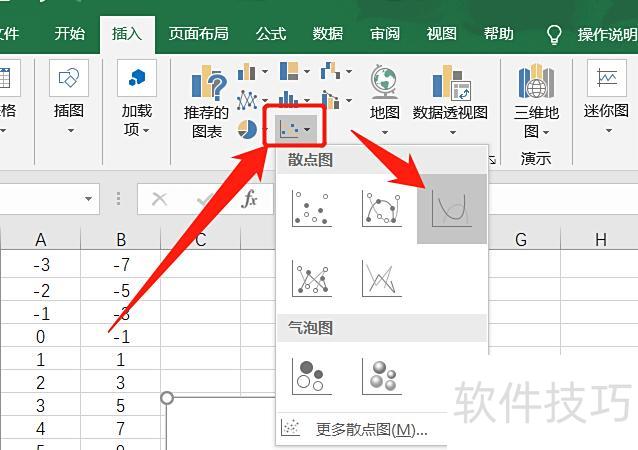The image size is (638, 450).
Task: Click the Tell Me lightbulb icon
Action: pos(554,34)
